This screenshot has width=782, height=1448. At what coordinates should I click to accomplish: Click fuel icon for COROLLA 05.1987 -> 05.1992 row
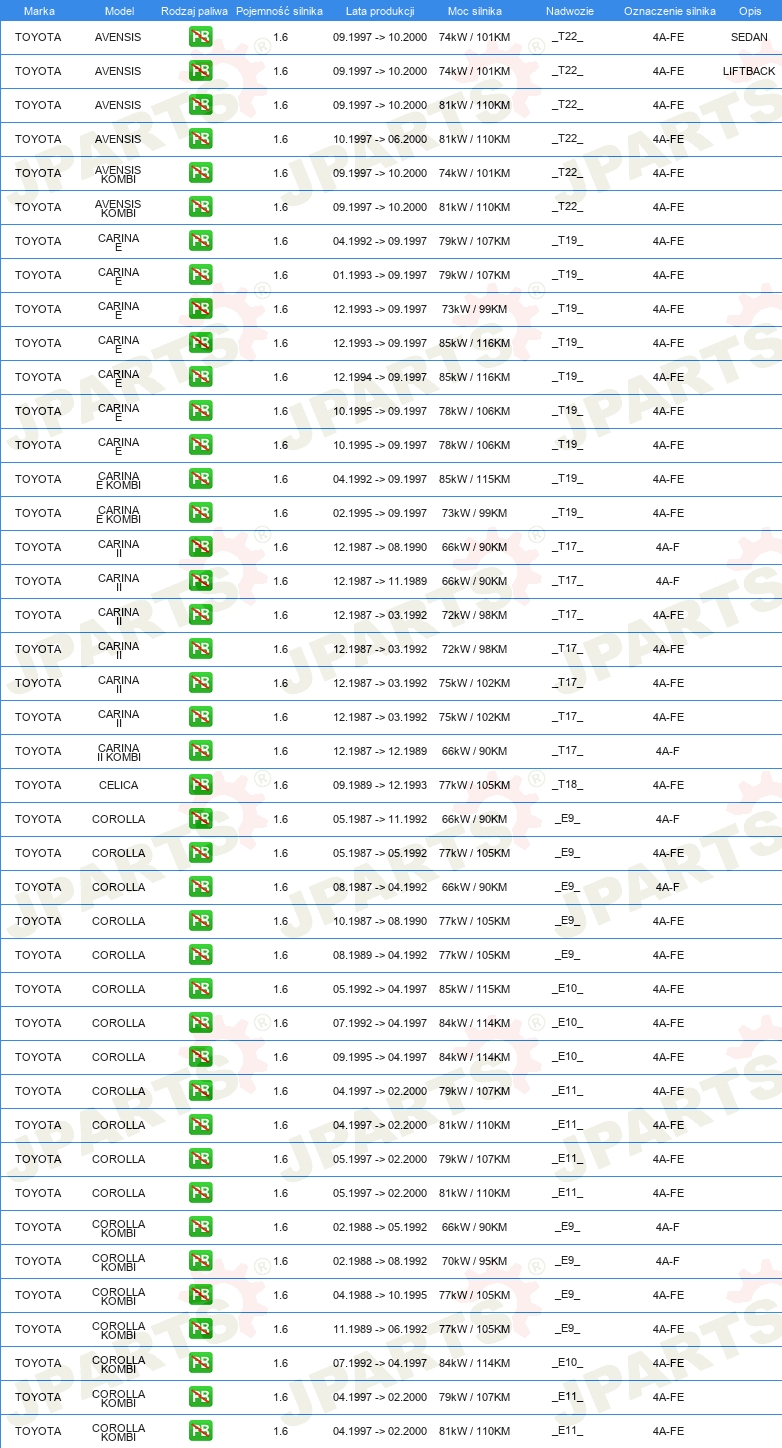click(x=200, y=853)
